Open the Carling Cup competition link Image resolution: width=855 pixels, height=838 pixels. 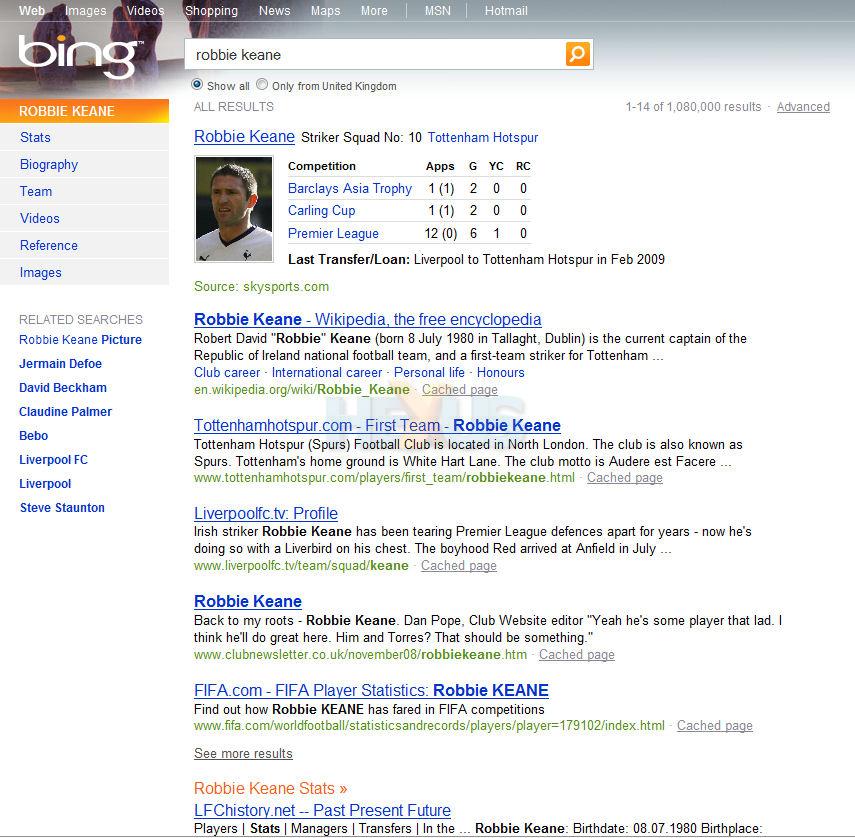point(321,210)
